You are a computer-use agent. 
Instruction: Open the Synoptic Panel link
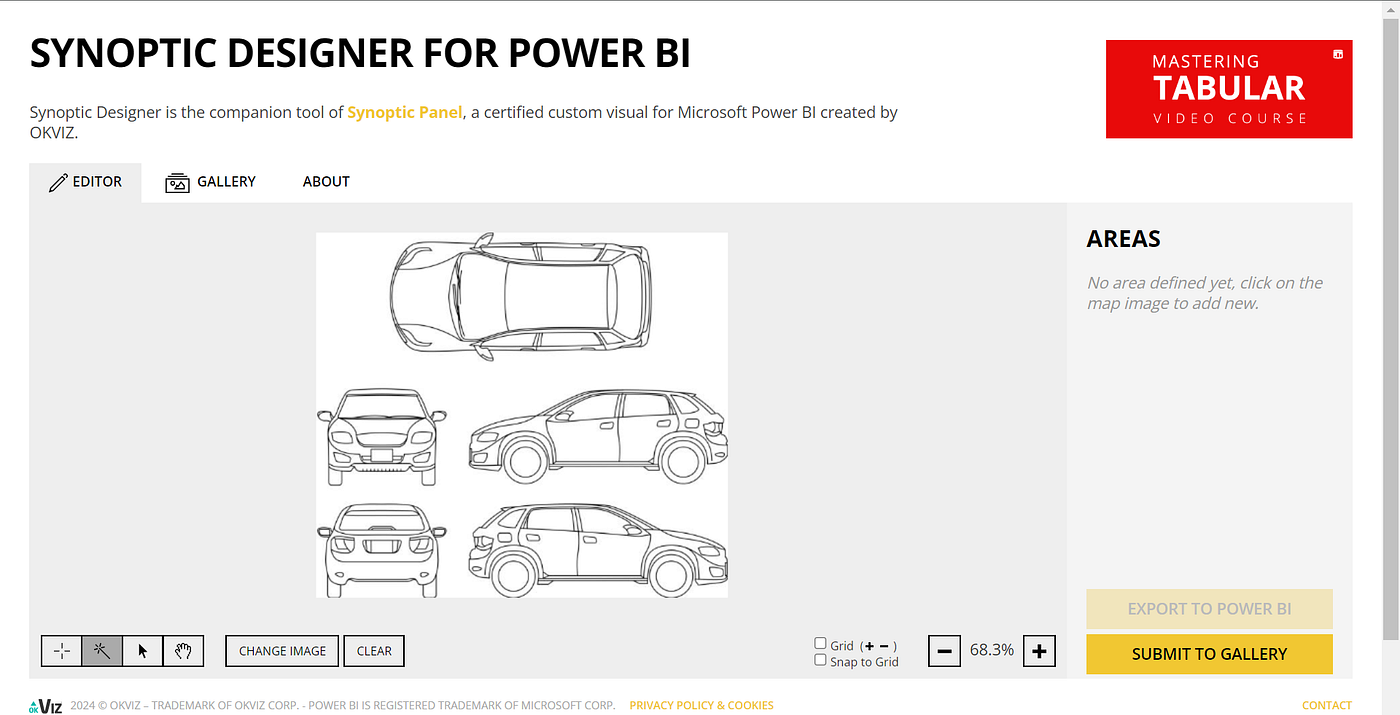(405, 112)
